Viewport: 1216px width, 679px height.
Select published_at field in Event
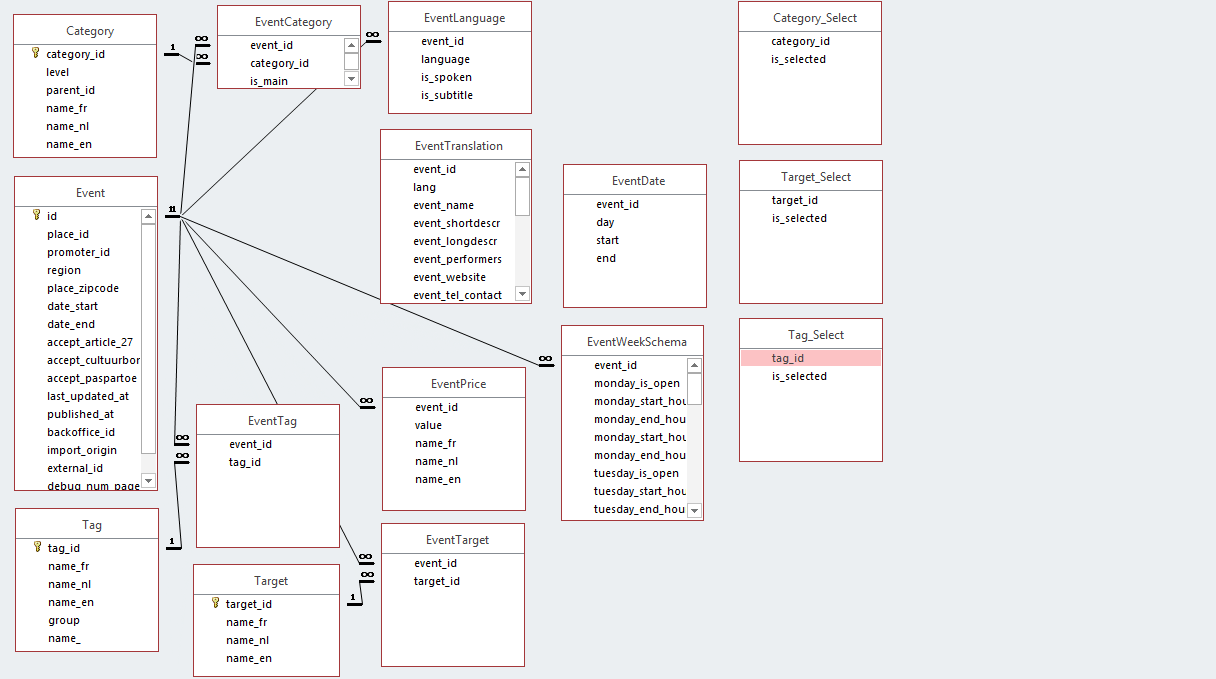(x=79, y=414)
